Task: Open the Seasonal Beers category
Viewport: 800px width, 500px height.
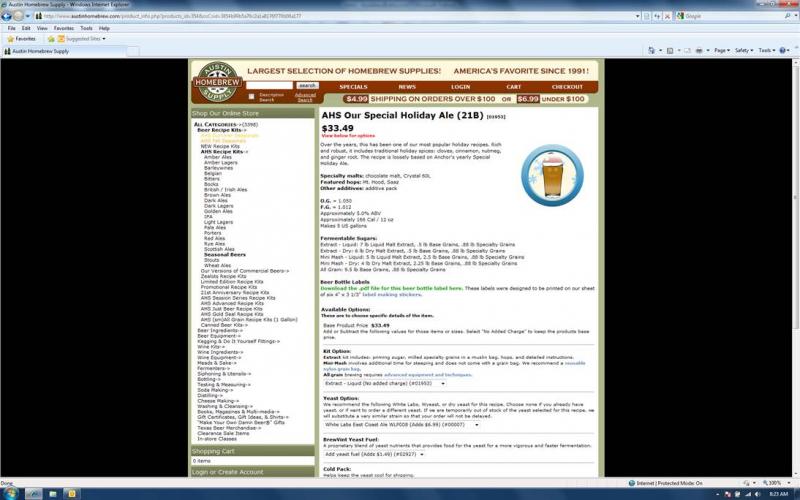Action: (224, 255)
